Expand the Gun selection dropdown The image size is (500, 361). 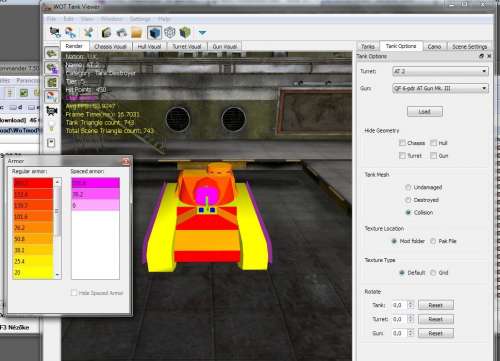(x=441, y=88)
